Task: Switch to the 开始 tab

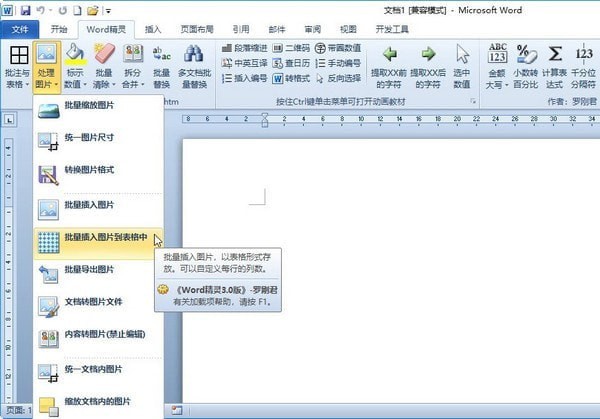Action: pos(59,29)
